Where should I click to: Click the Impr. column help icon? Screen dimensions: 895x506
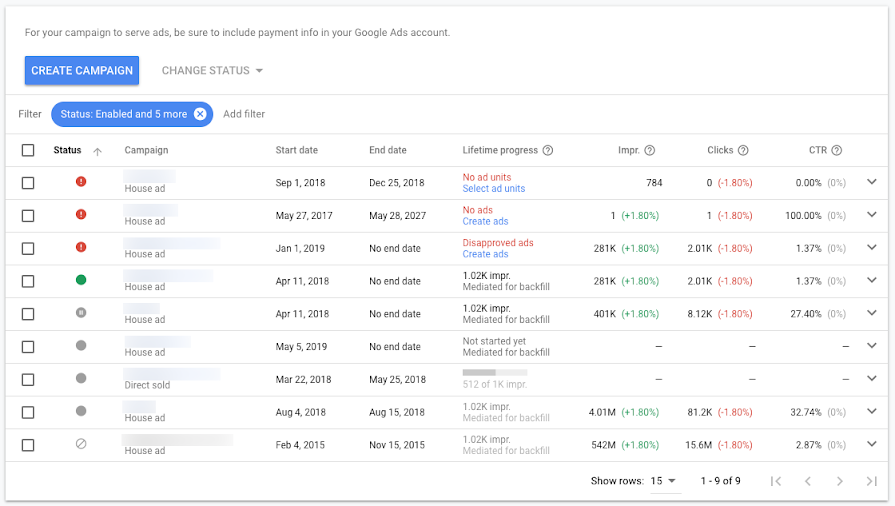coord(650,151)
